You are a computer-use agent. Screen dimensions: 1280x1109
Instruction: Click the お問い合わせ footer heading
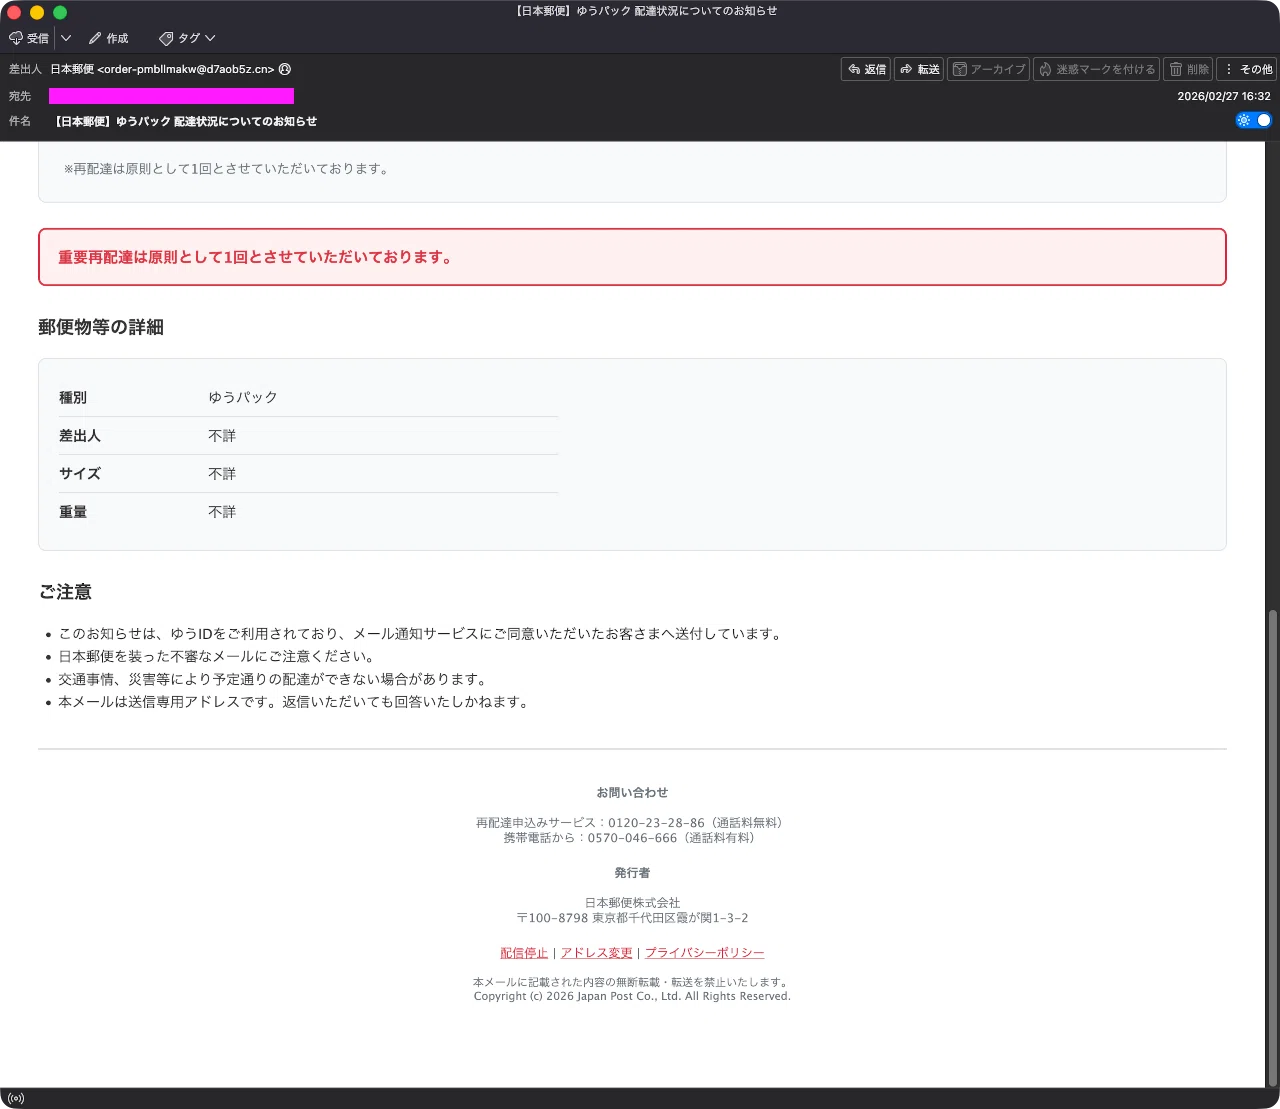(632, 793)
